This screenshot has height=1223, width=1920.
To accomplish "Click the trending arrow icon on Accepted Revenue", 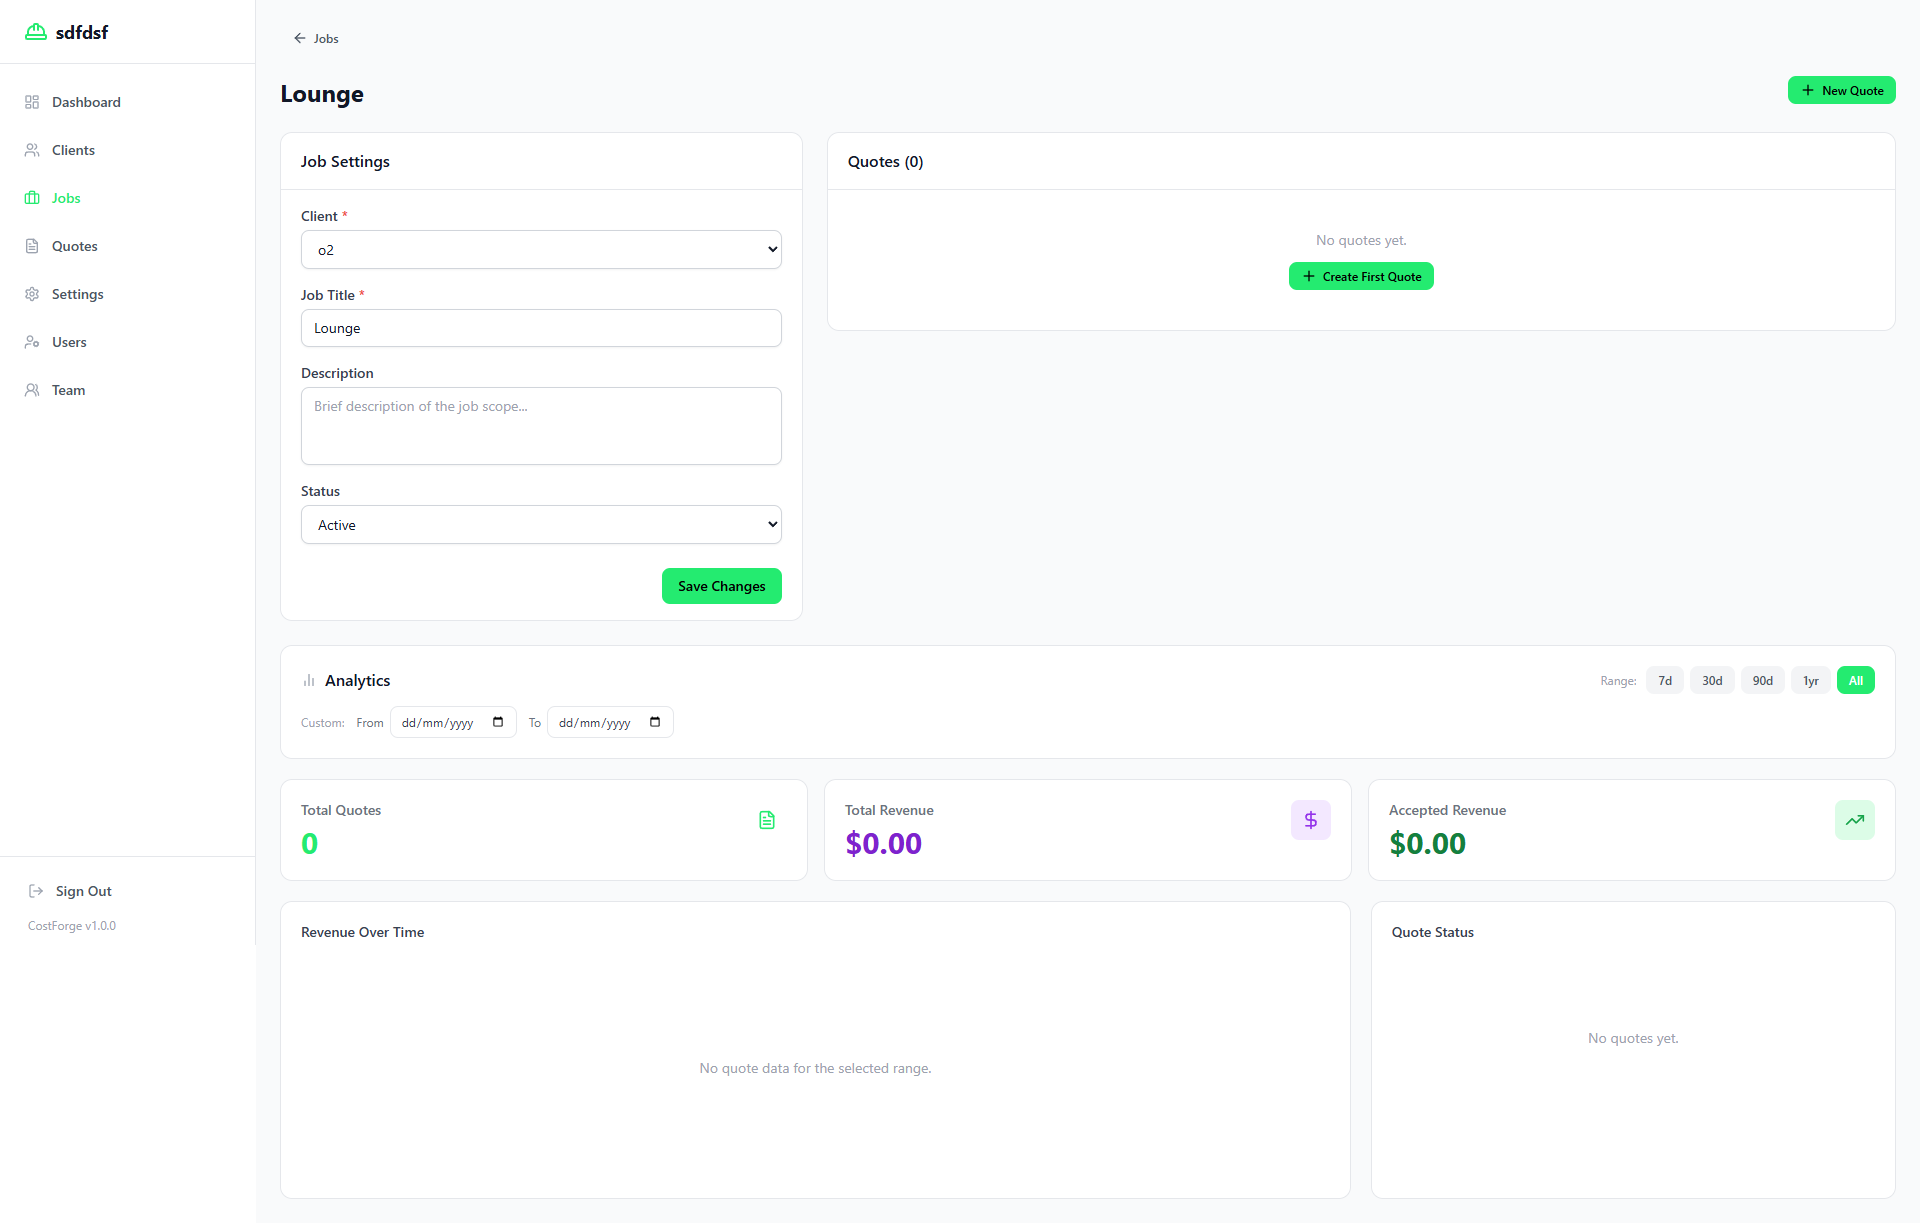I will [1854, 820].
